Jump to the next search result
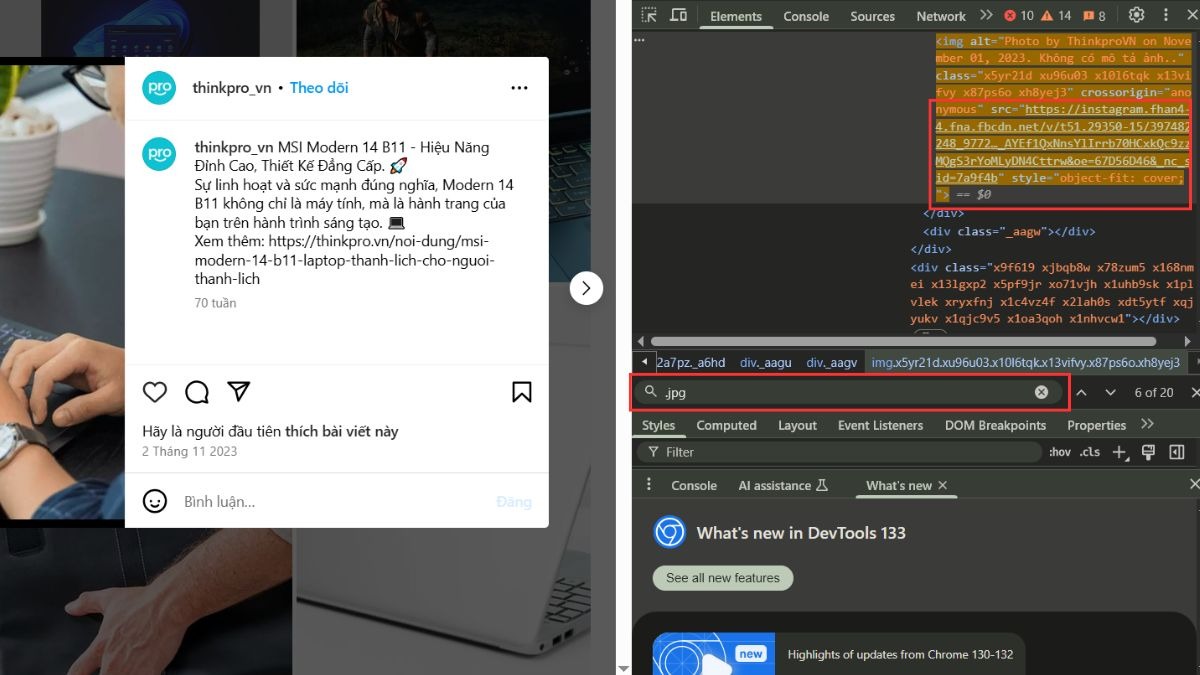Image resolution: width=1200 pixels, height=675 pixels. click(1110, 392)
